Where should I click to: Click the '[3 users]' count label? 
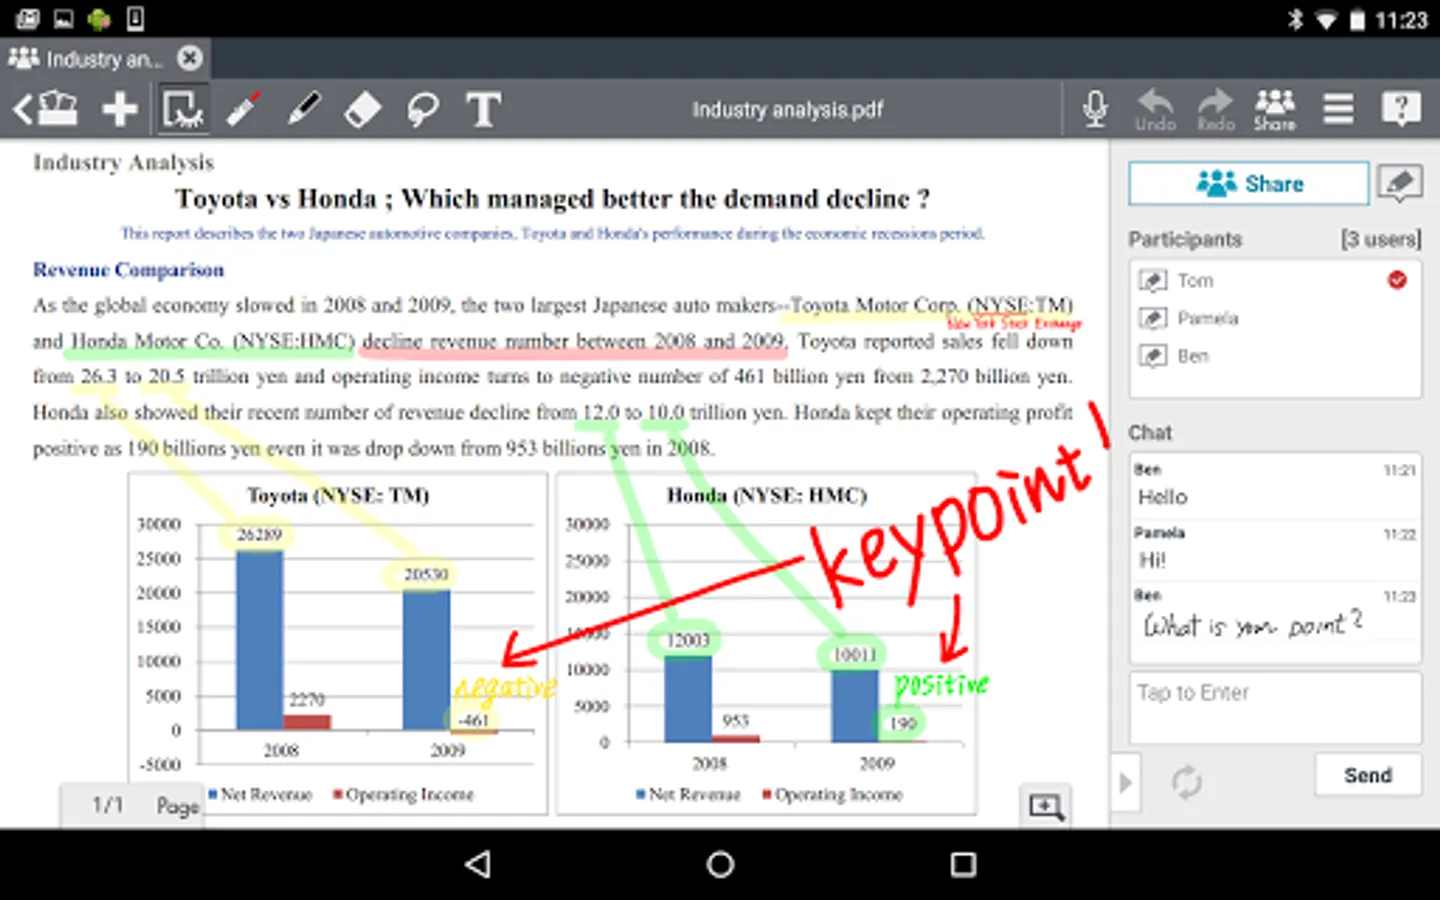coord(1381,239)
